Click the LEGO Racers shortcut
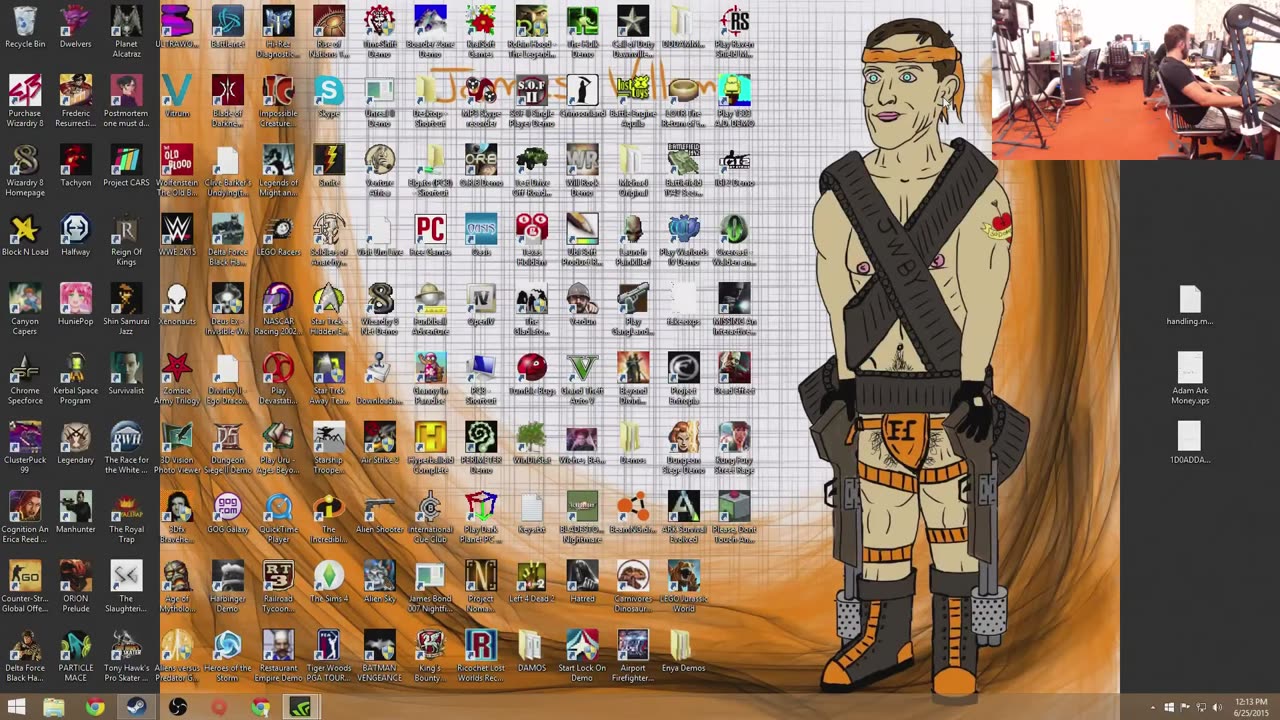This screenshot has width=1280, height=720. click(x=278, y=235)
